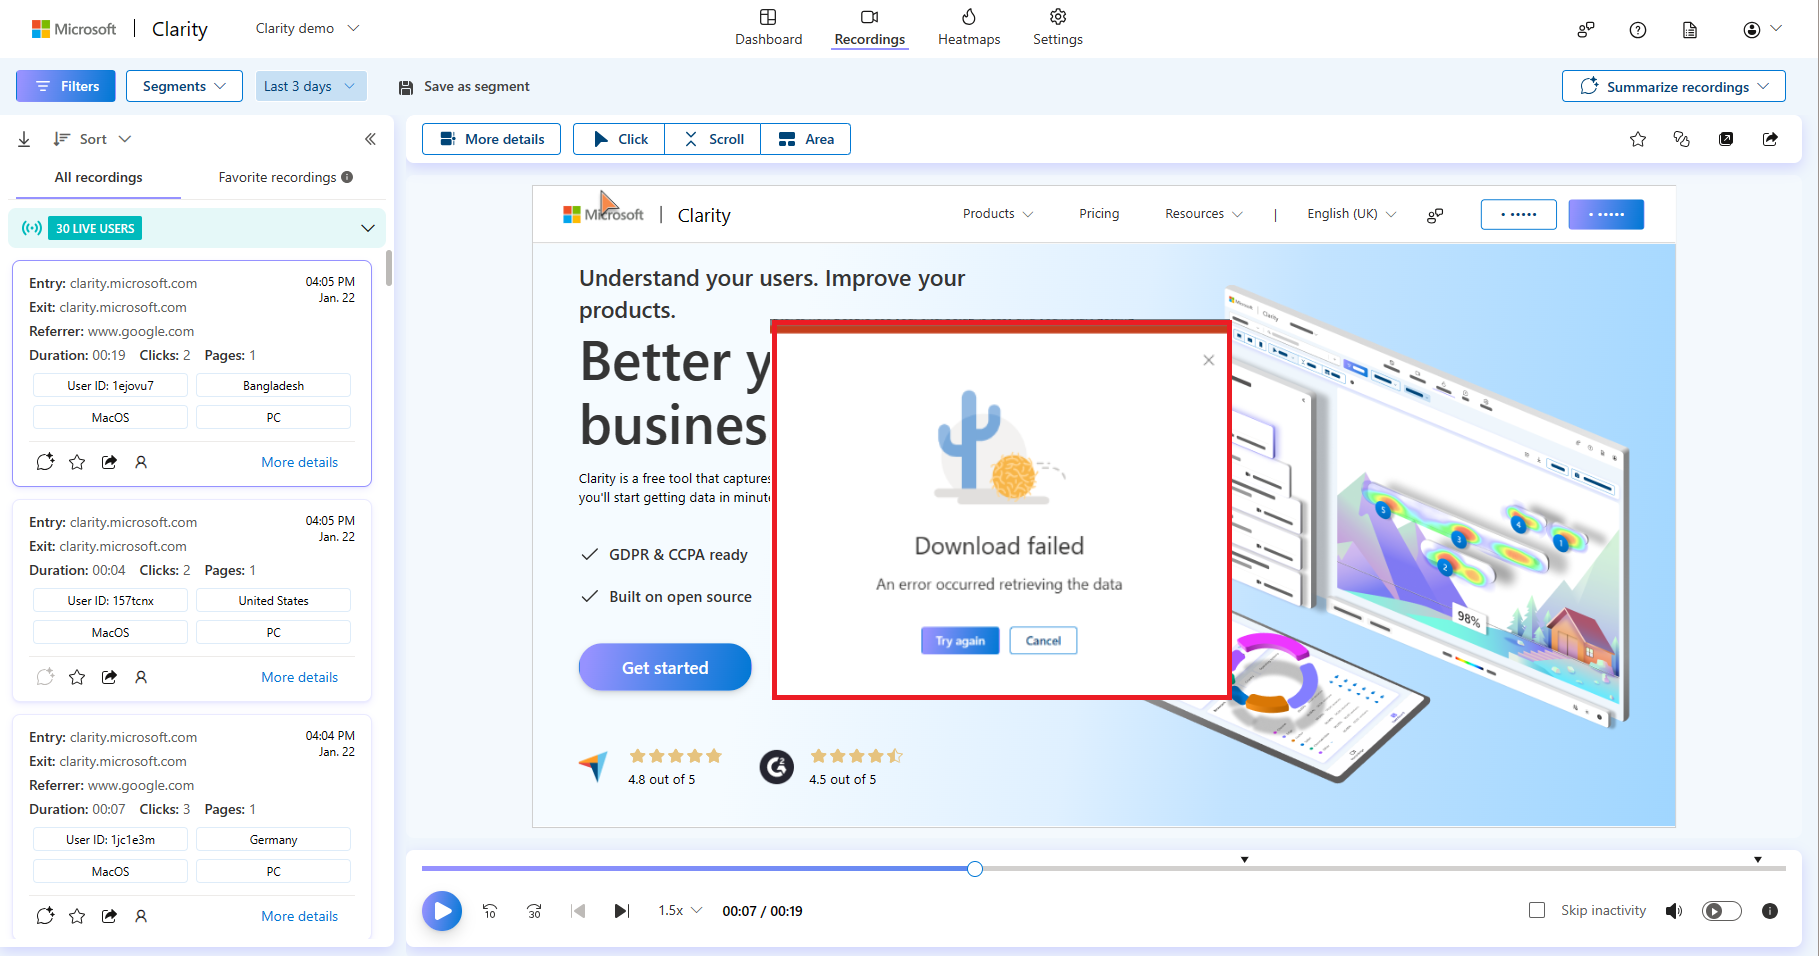Image resolution: width=1820 pixels, height=956 pixels.
Task: Favorite the current recording with star icon
Action: coord(1638,139)
